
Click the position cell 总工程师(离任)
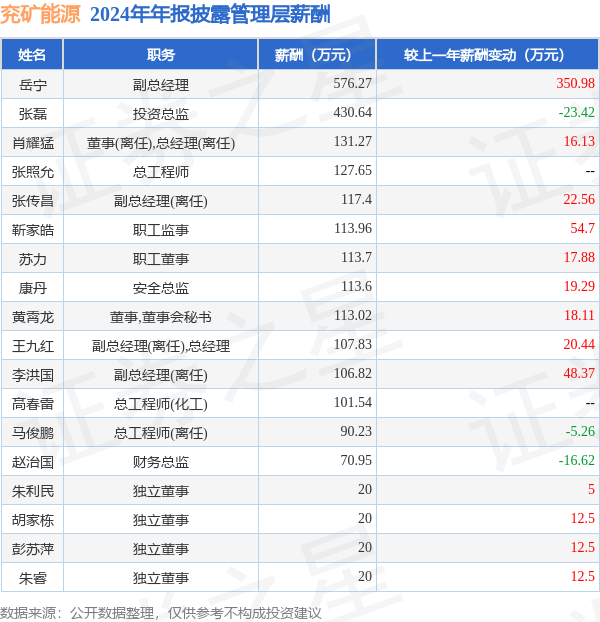(x=161, y=433)
